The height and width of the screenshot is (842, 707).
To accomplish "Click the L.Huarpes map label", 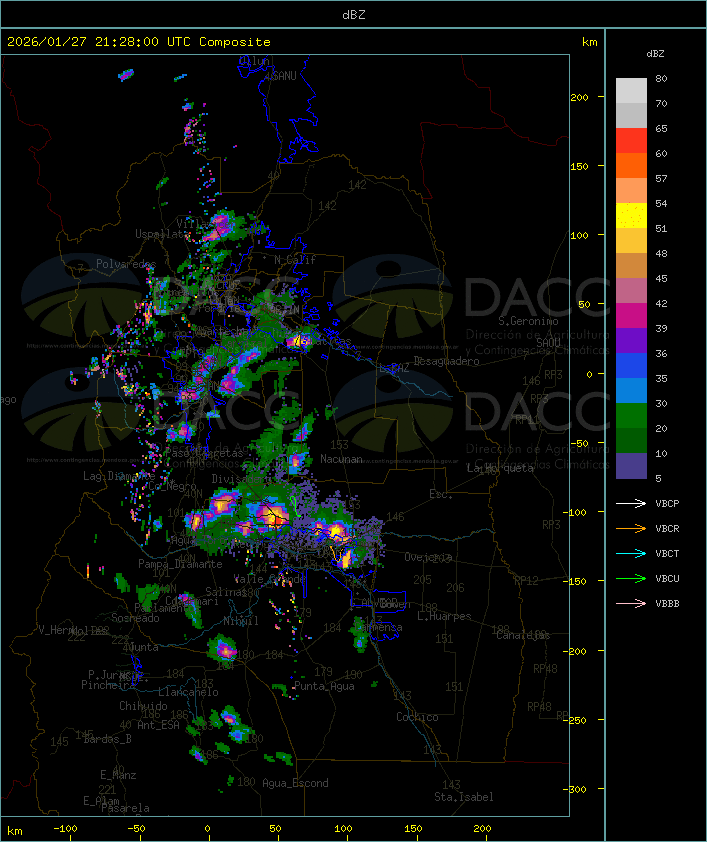I will (444, 616).
